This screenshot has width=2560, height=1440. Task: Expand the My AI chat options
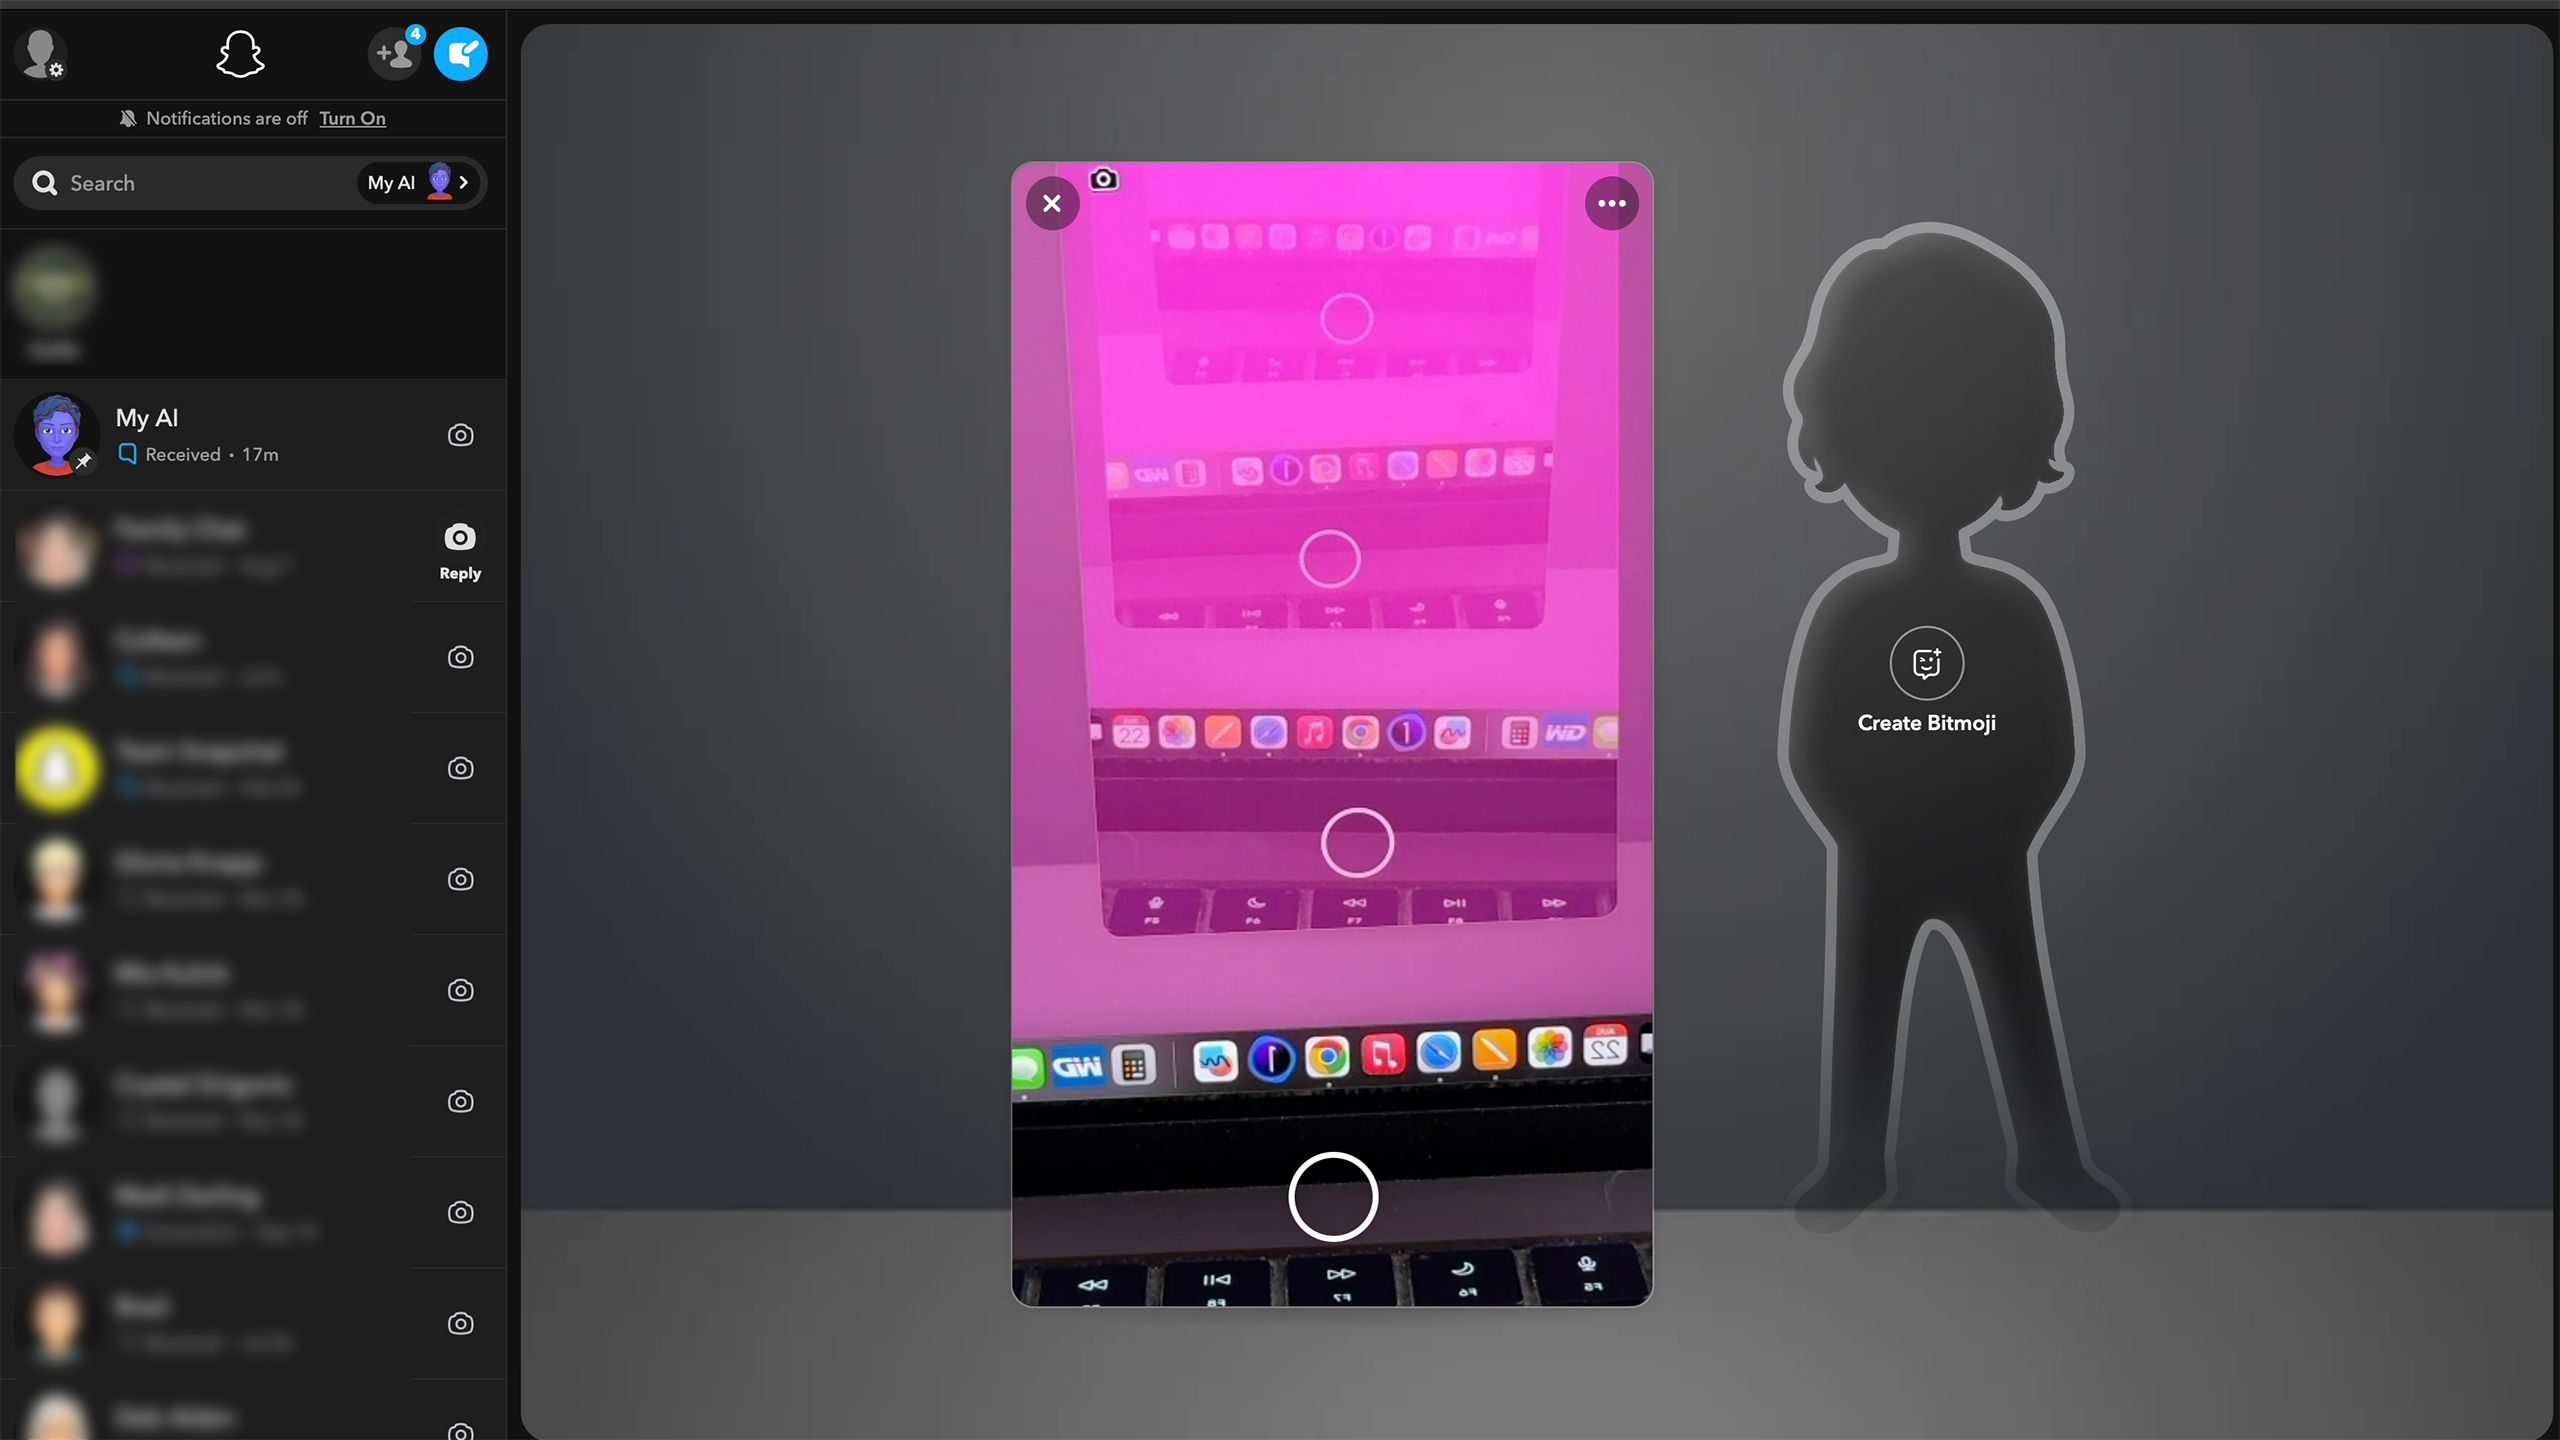462,181
